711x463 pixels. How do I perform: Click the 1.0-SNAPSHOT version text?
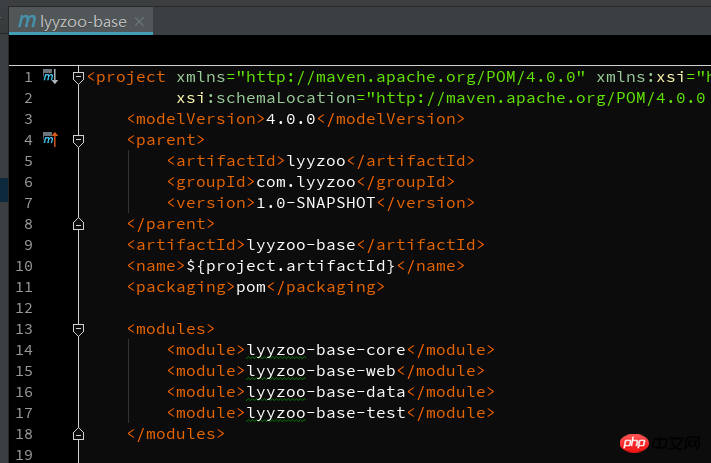tap(316, 203)
